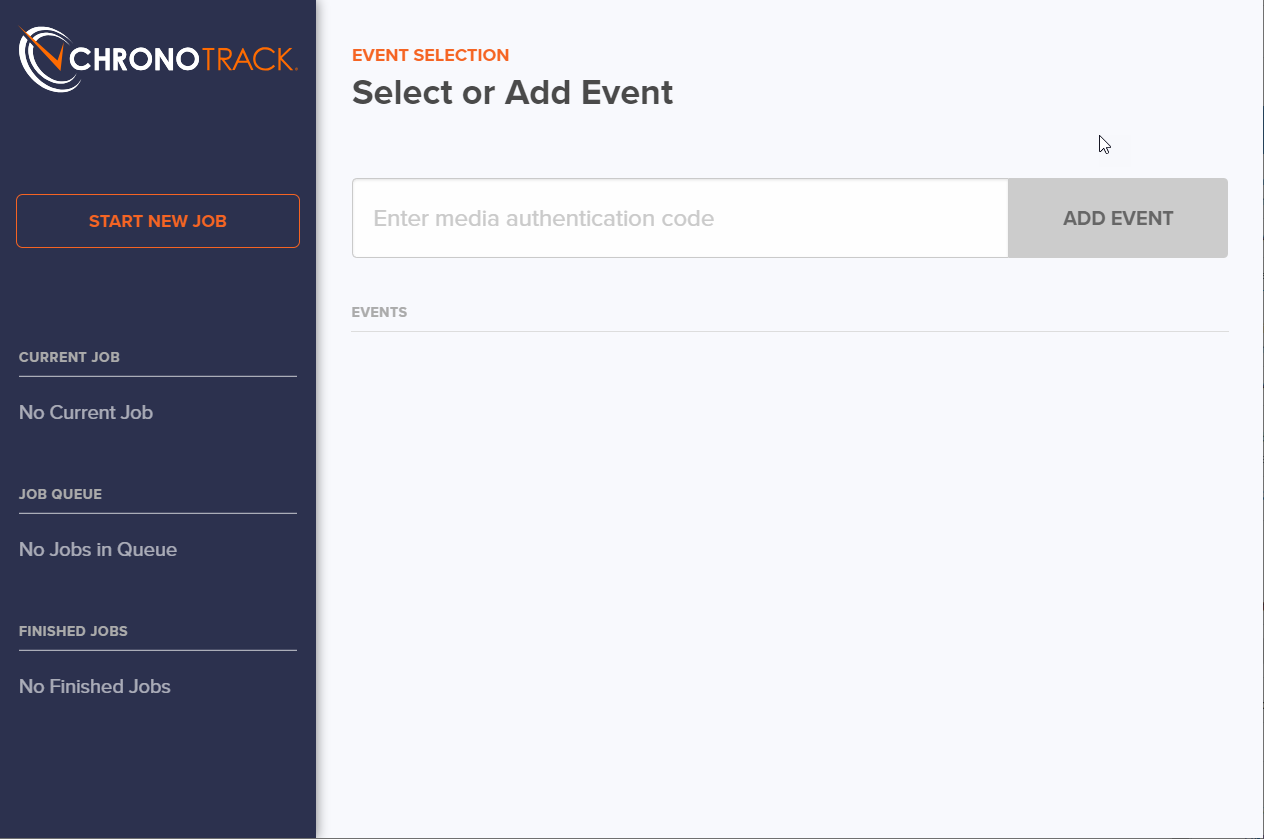Screen dimensions: 1264x839
Task: Click the No Finished Jobs entry
Action: [x=95, y=687]
